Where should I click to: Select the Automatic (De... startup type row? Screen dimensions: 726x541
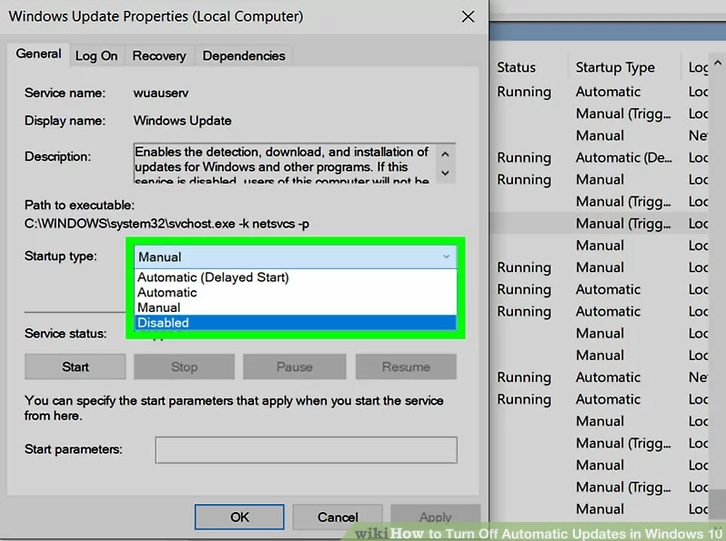622,157
